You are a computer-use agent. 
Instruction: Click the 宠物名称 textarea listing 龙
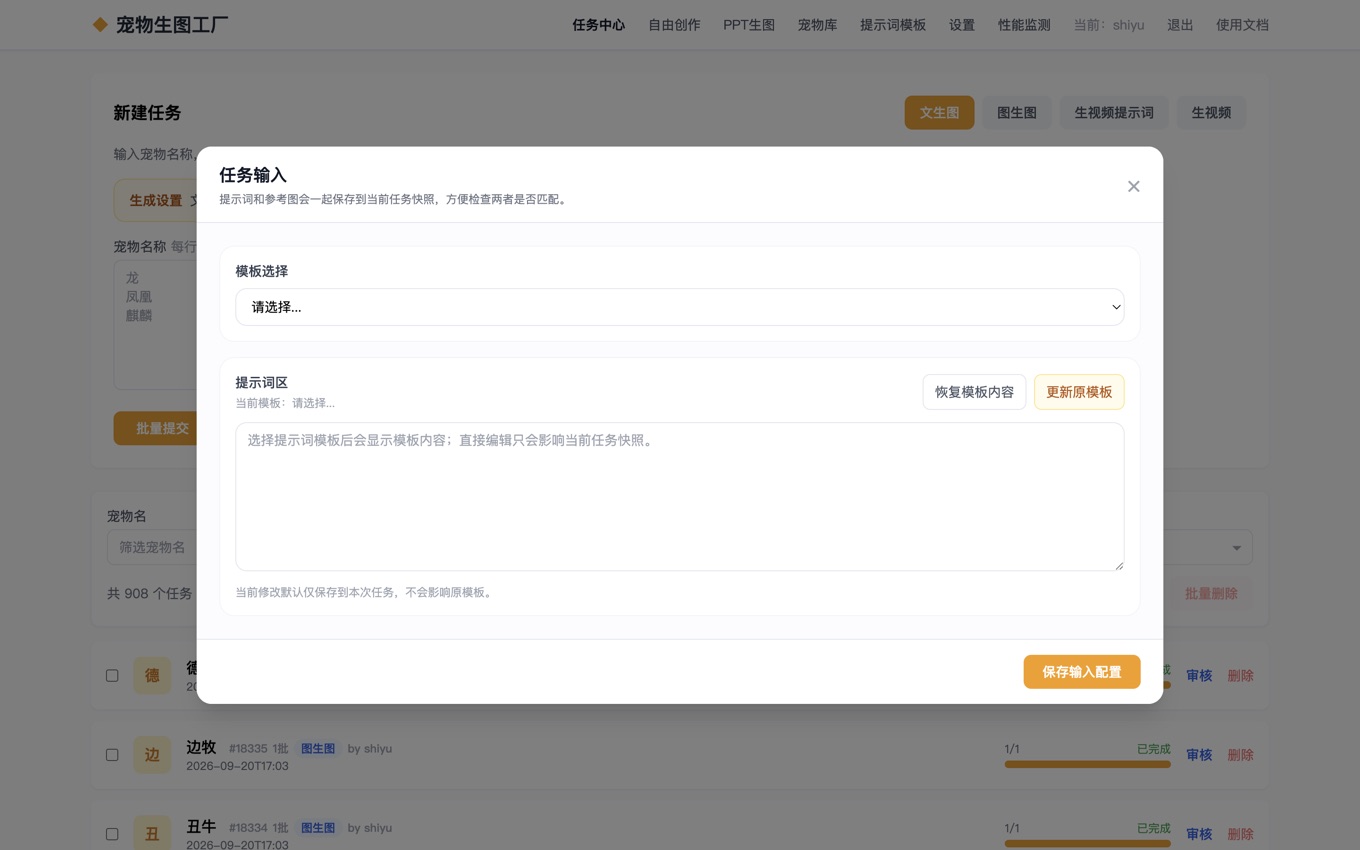point(155,325)
